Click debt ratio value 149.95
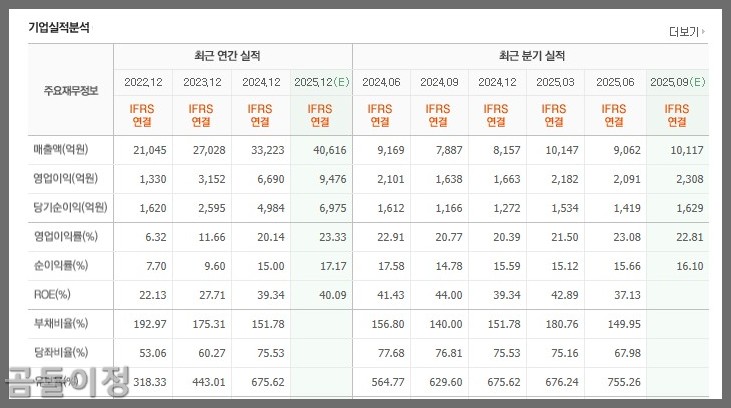The width and height of the screenshot is (731, 408). tap(624, 324)
